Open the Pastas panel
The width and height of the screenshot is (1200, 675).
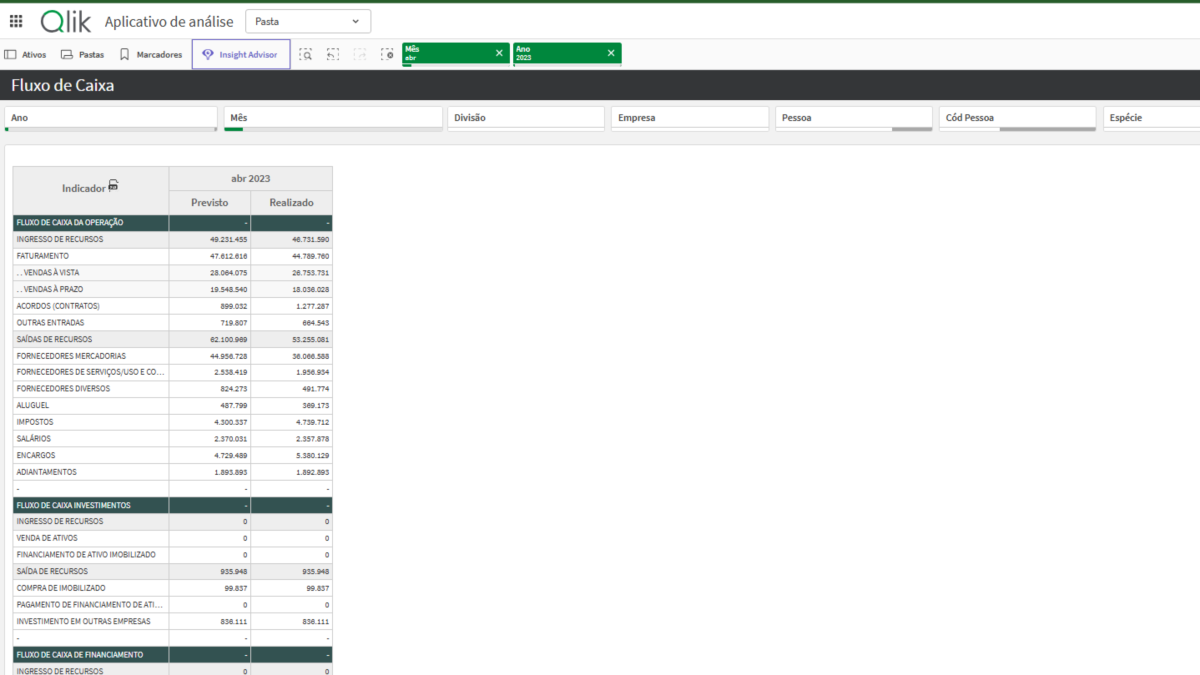click(82, 55)
